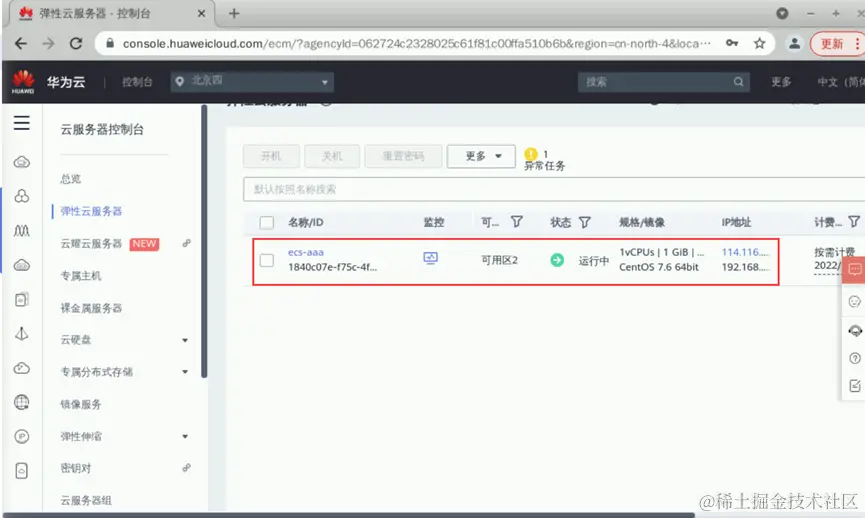Click the smiley face feedback icon

855,302
